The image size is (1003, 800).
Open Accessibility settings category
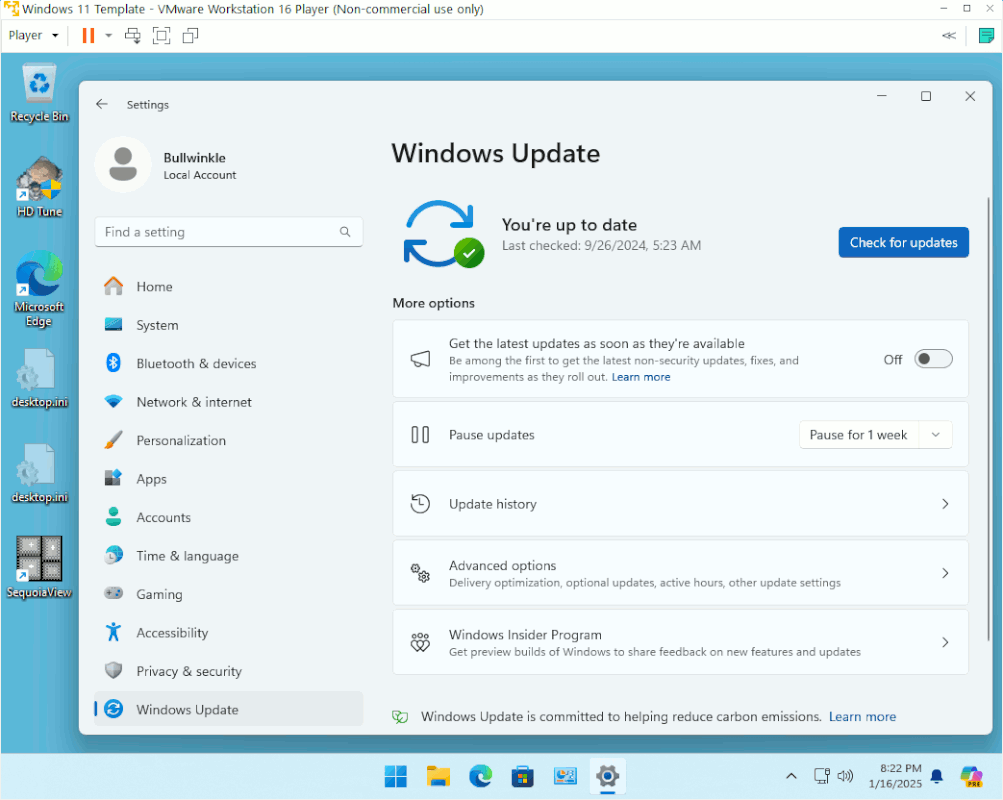point(228,632)
